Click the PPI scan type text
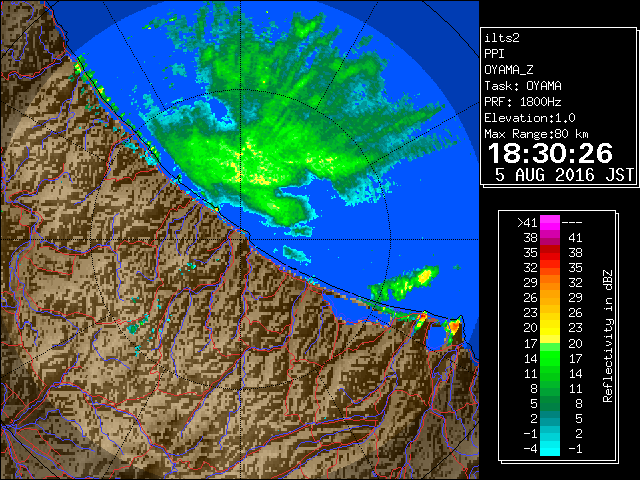 click(494, 54)
